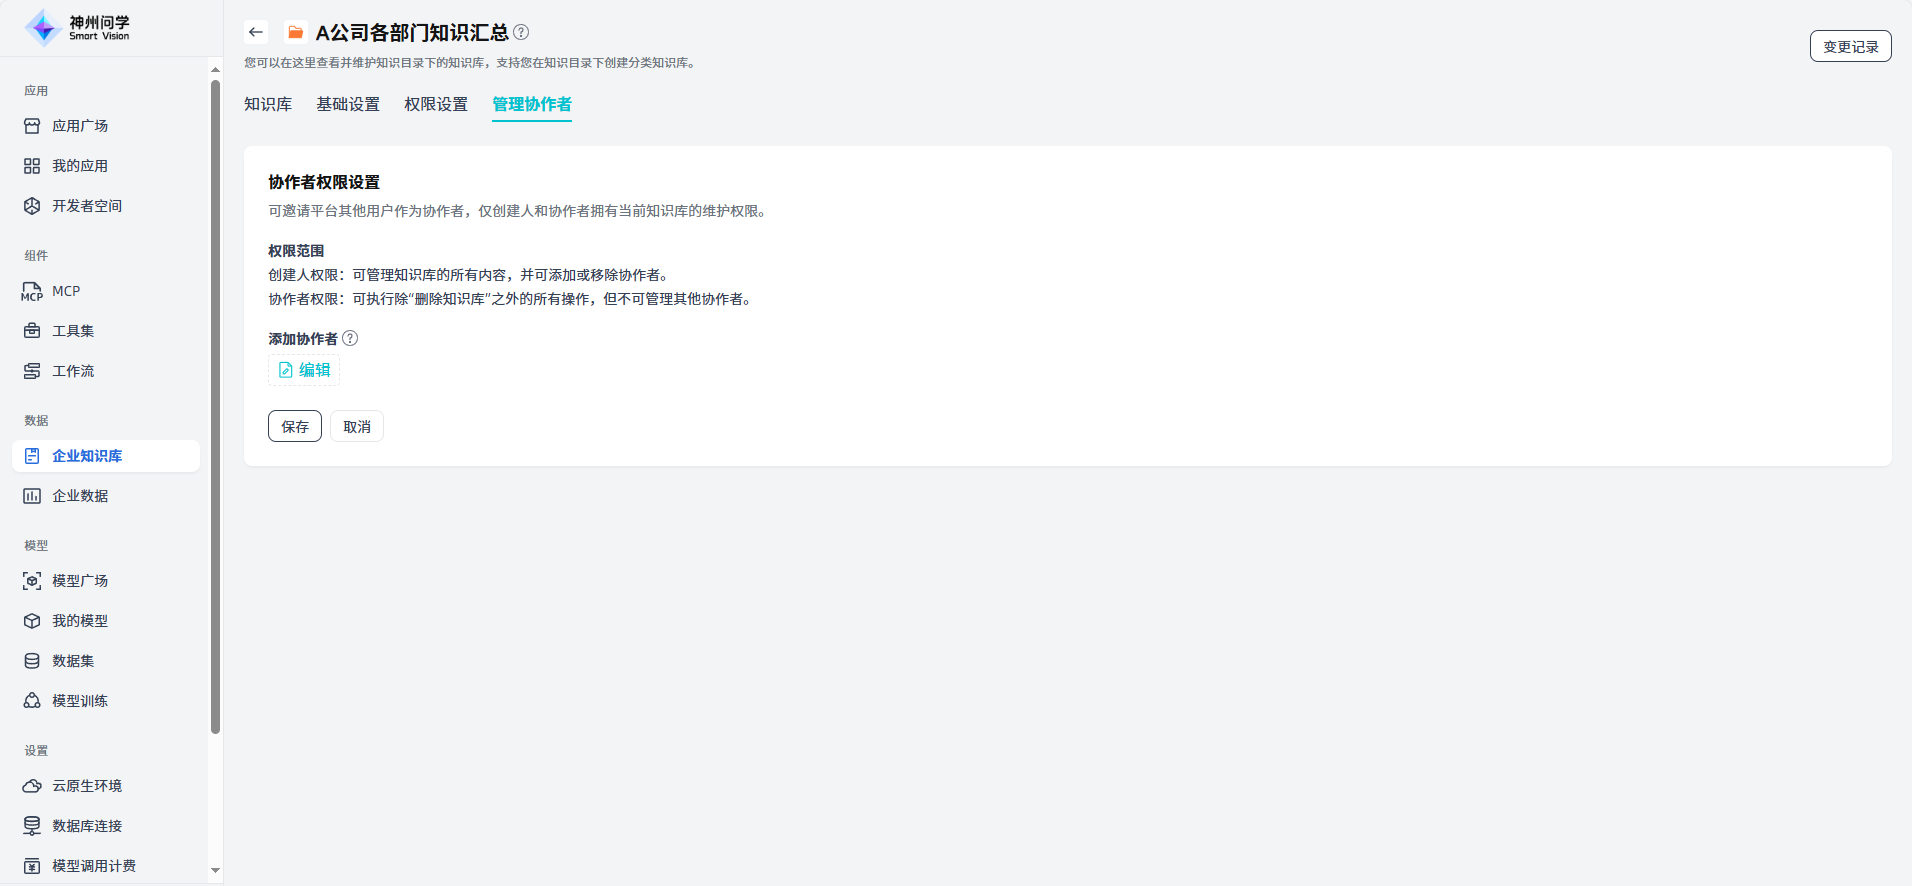Open the 变更记录 change log
1912x886 pixels.
pyautogui.click(x=1850, y=46)
